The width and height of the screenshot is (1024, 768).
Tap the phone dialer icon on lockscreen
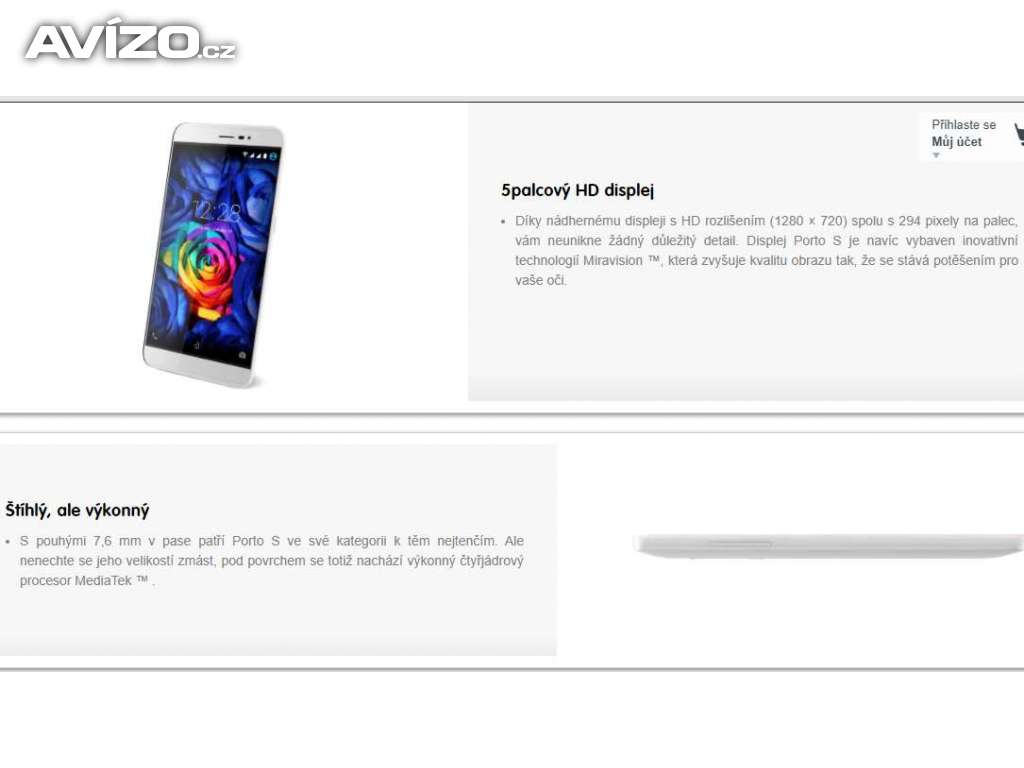(155, 337)
